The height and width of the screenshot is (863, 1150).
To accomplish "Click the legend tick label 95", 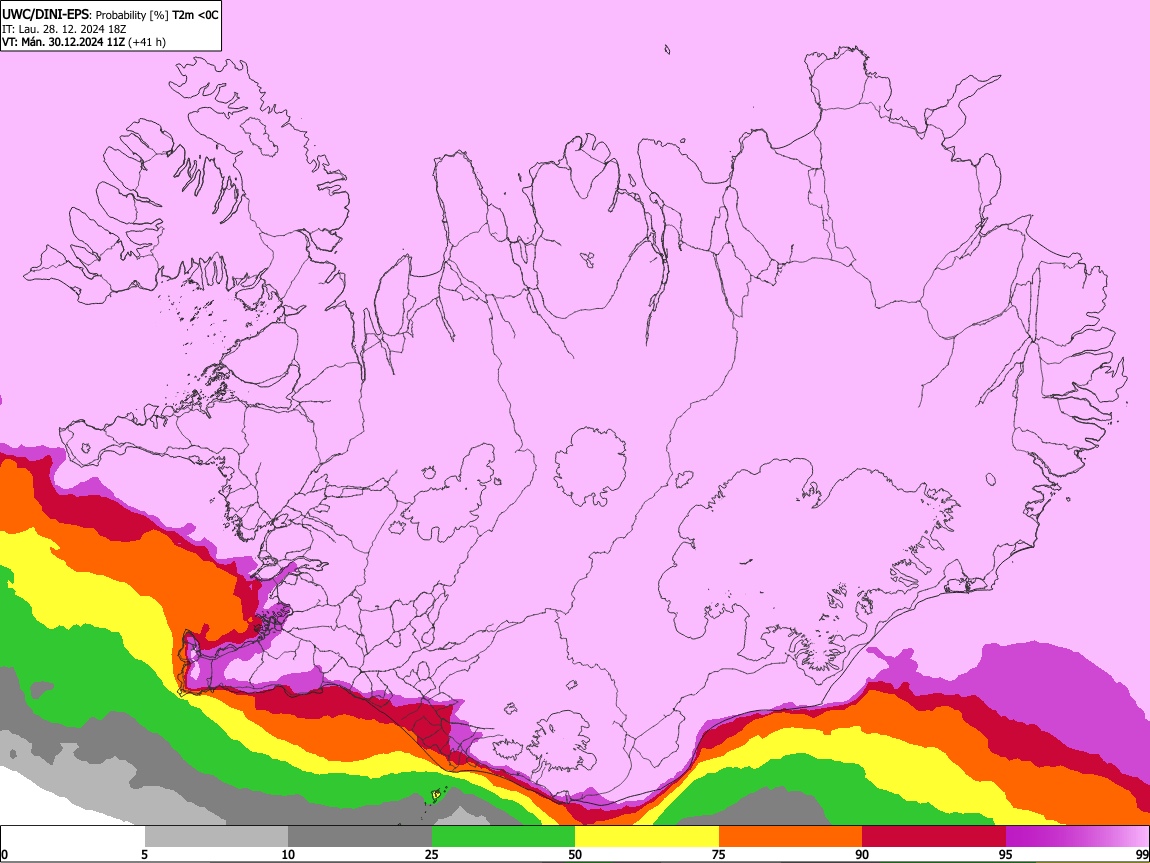I will click(1005, 855).
